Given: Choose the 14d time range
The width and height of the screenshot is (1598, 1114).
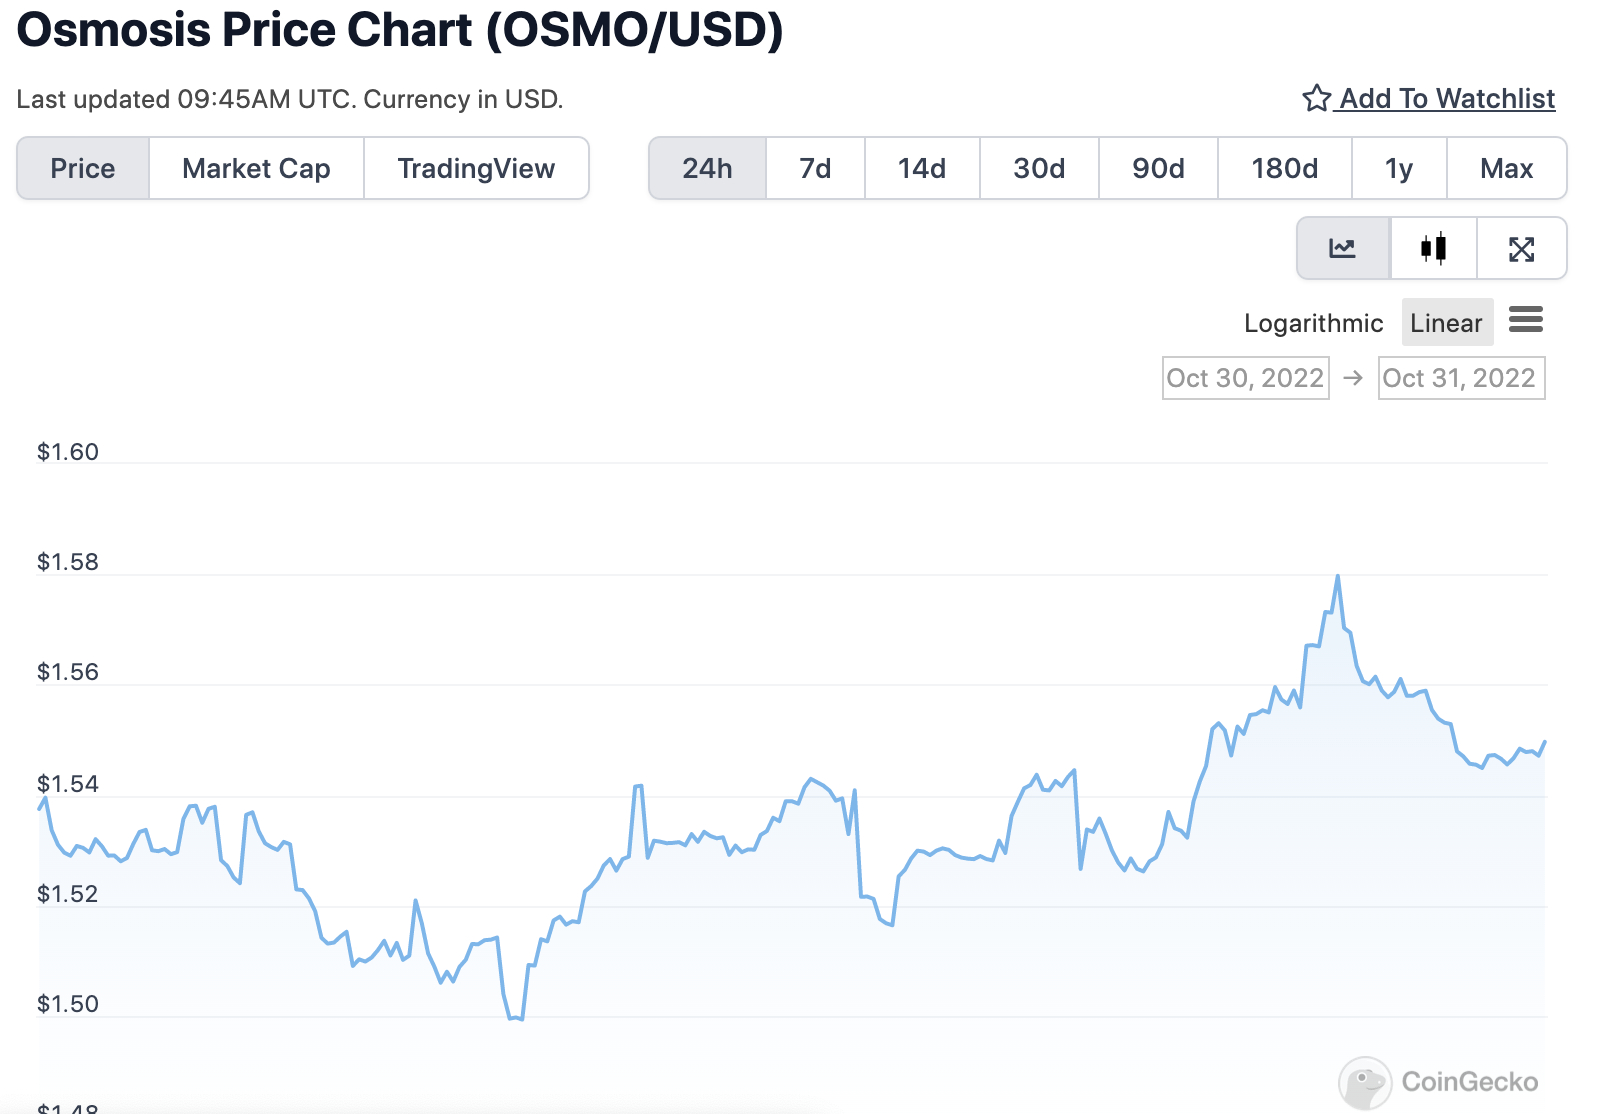Looking at the screenshot, I should tap(922, 168).
